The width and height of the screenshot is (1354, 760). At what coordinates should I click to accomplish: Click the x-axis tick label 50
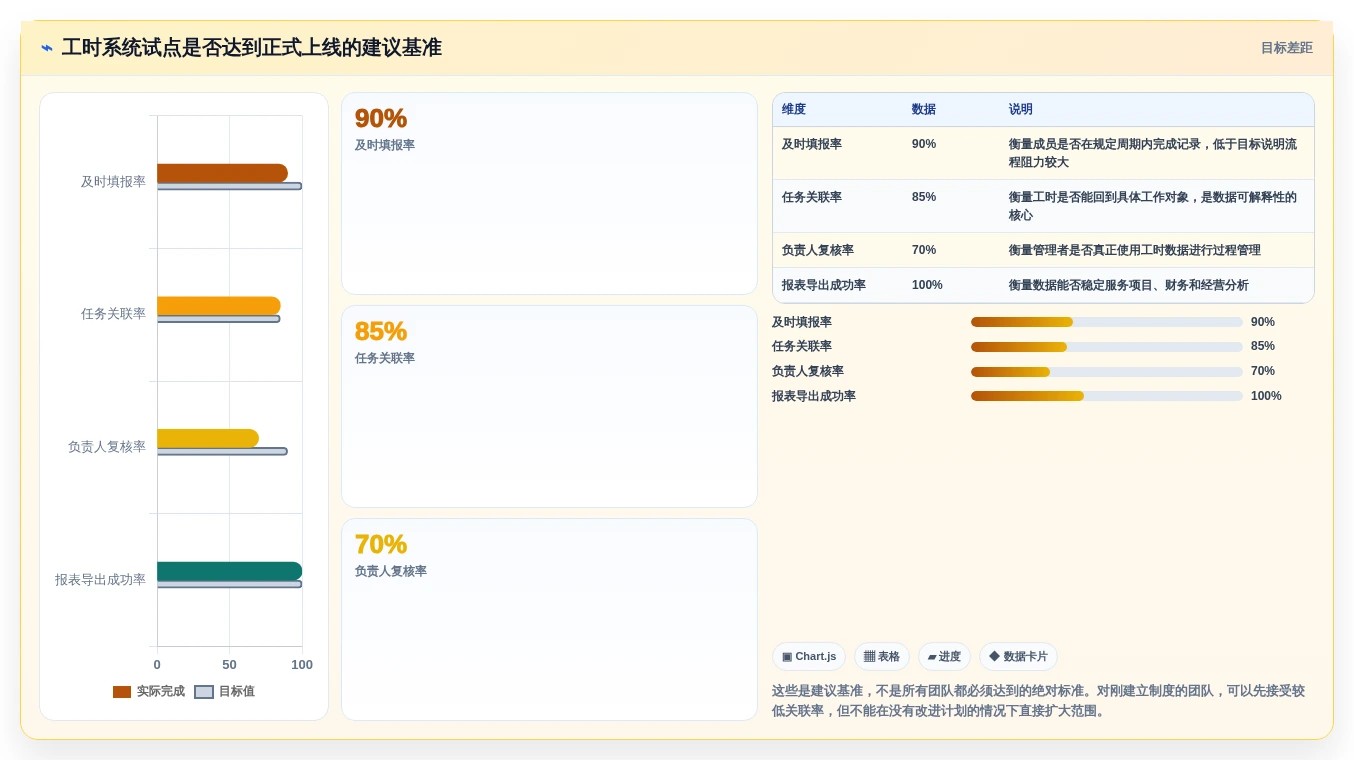[x=229, y=665]
